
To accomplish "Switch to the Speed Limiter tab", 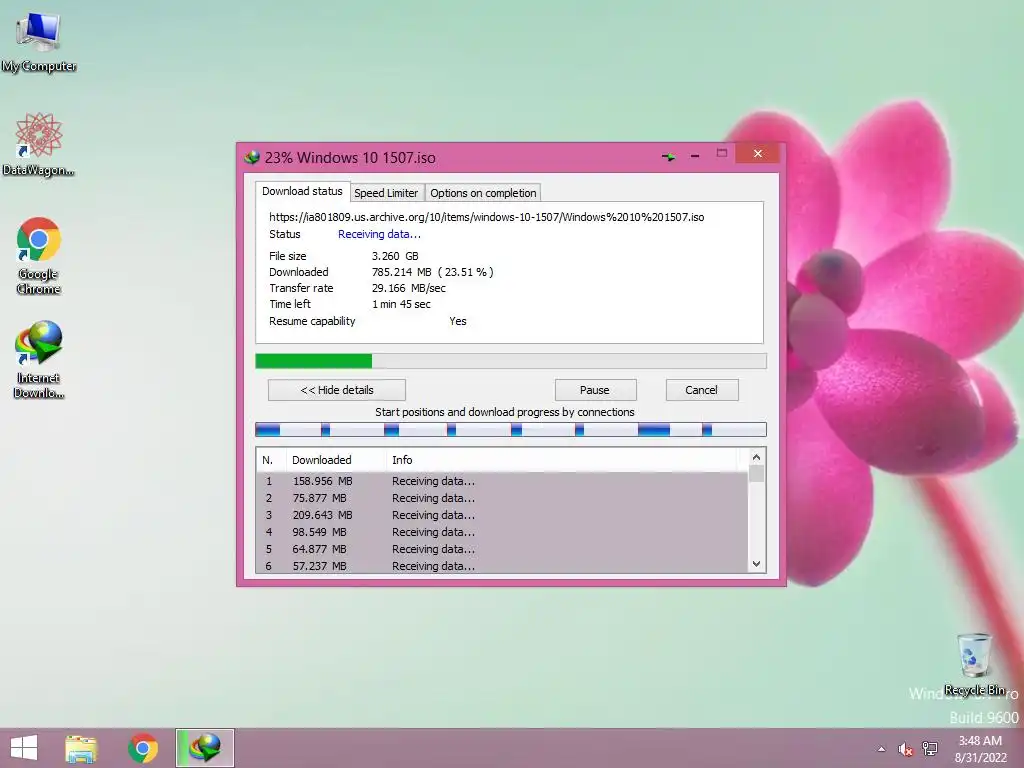I will tap(386, 193).
